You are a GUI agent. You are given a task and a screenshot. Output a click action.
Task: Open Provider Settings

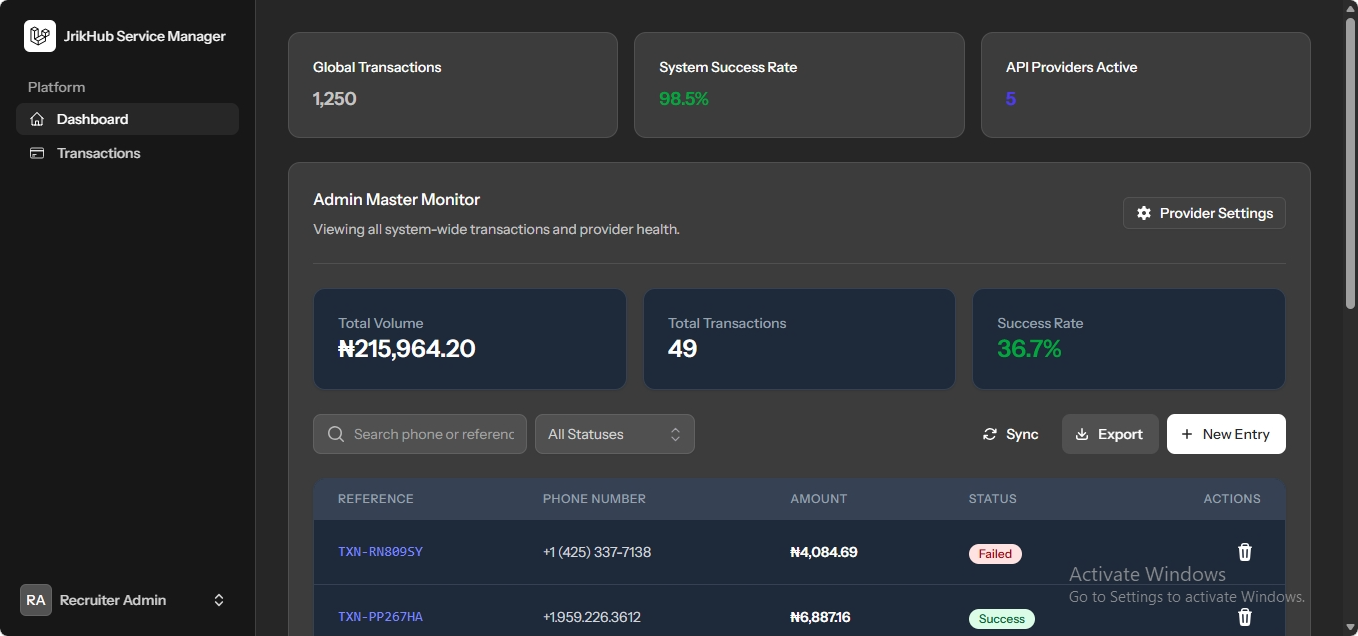pos(1204,213)
